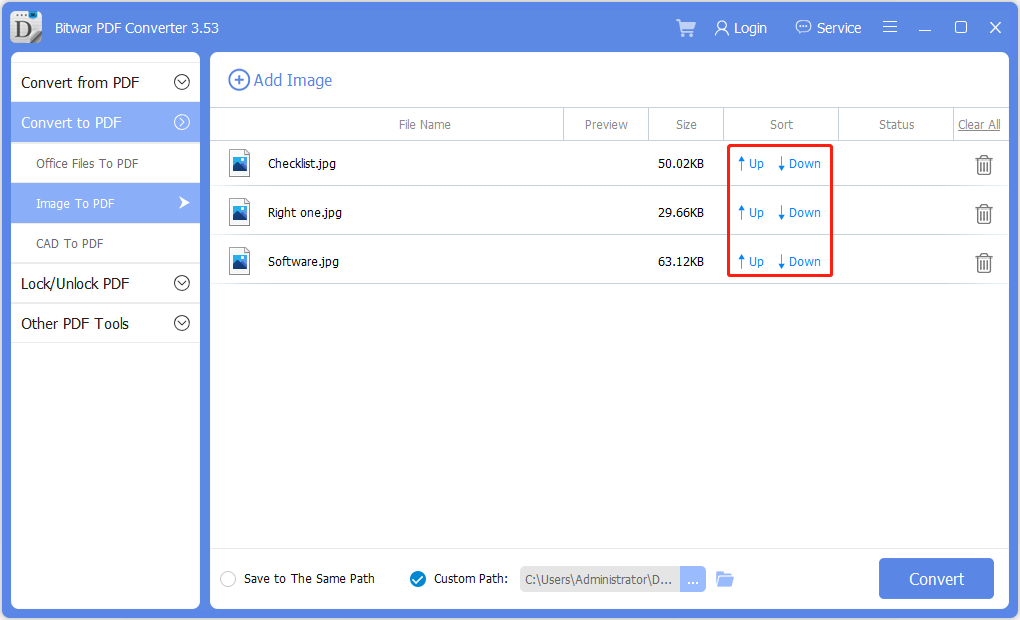Image resolution: width=1020 pixels, height=620 pixels.
Task: Open the shopping cart icon
Action: [x=686, y=28]
